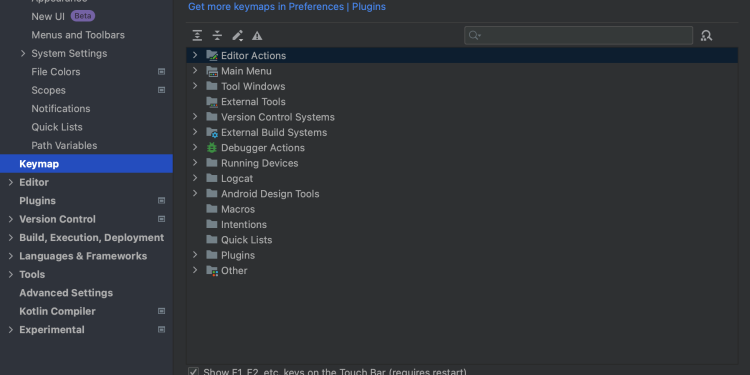Image resolution: width=750 pixels, height=375 pixels.
Task: Select New UI Beta settings page
Action: [x=63, y=16]
